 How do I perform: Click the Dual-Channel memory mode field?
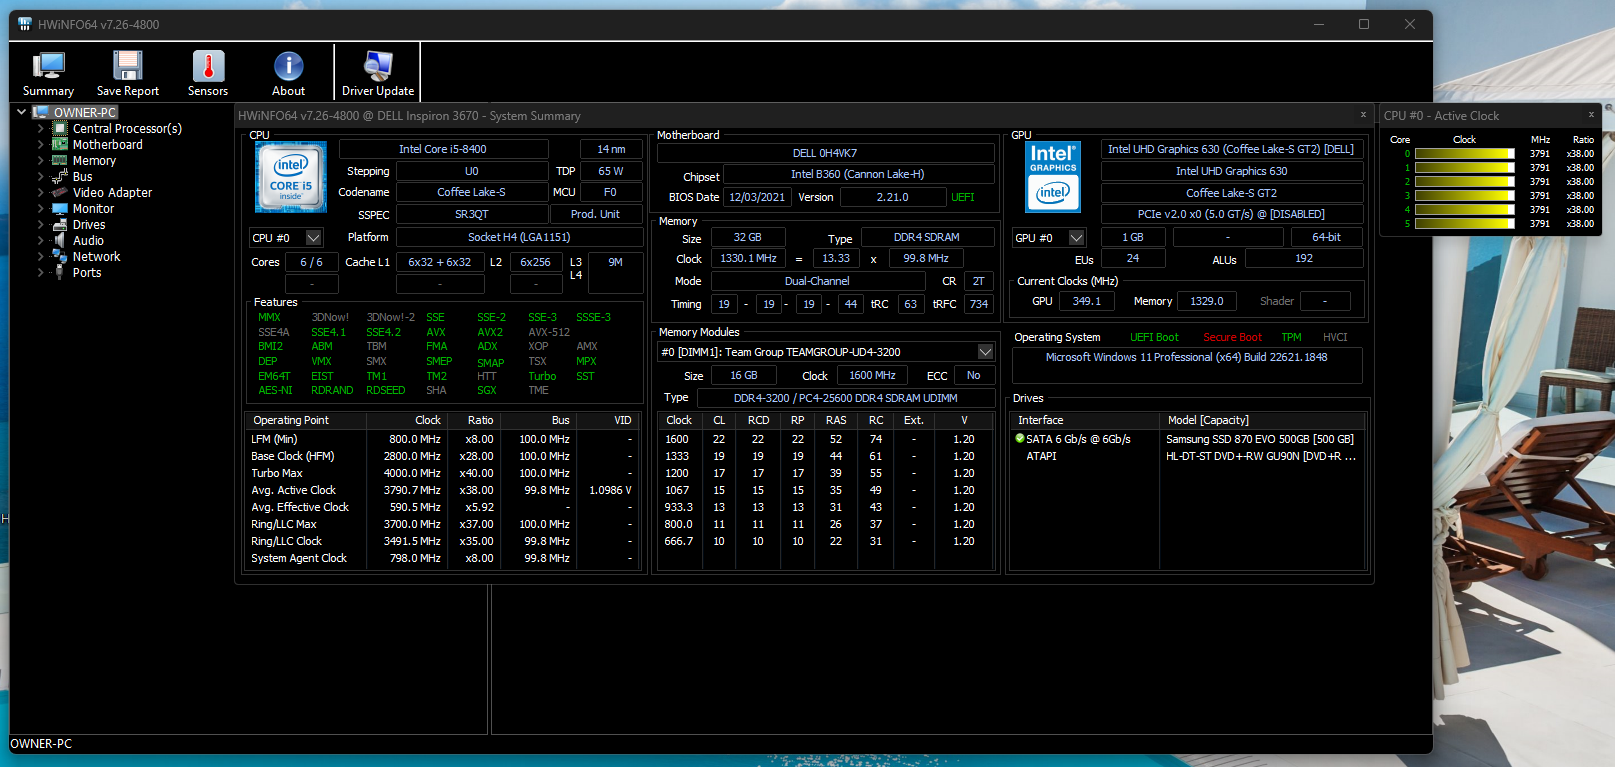[817, 281]
